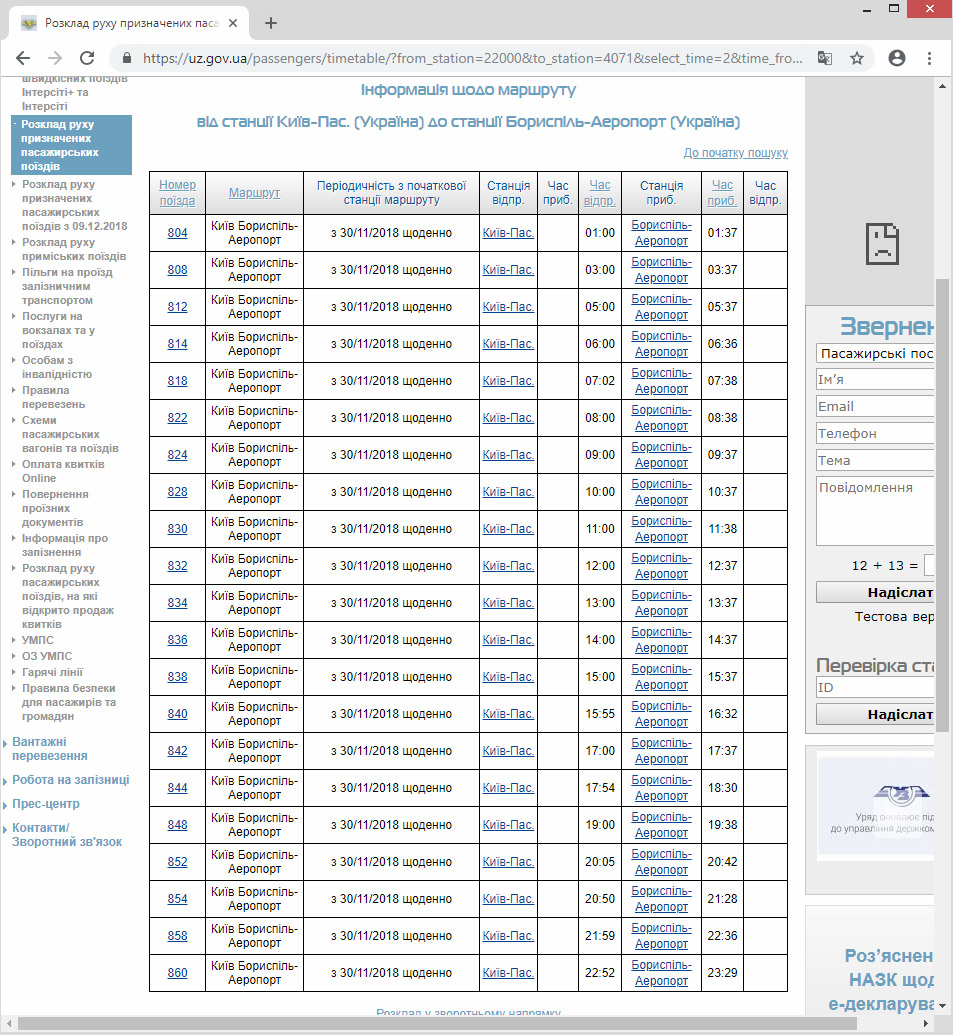Screen dimensions: 953x1035
Task: Open sidebar item УМПС
Action: [38, 640]
